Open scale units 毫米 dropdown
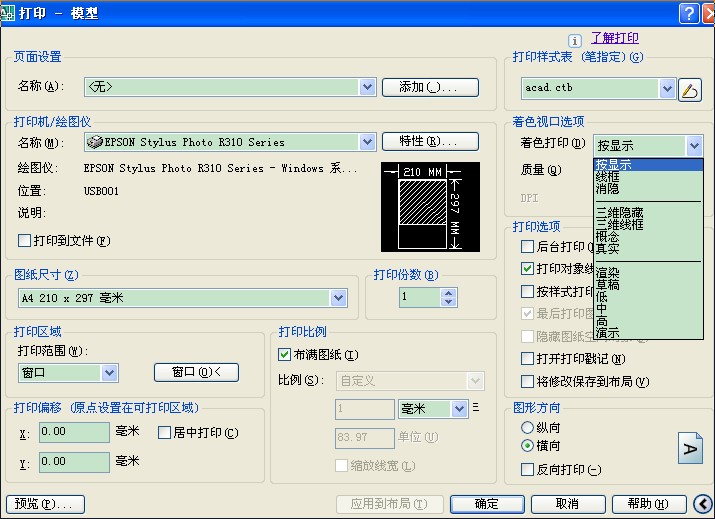 (x=459, y=409)
